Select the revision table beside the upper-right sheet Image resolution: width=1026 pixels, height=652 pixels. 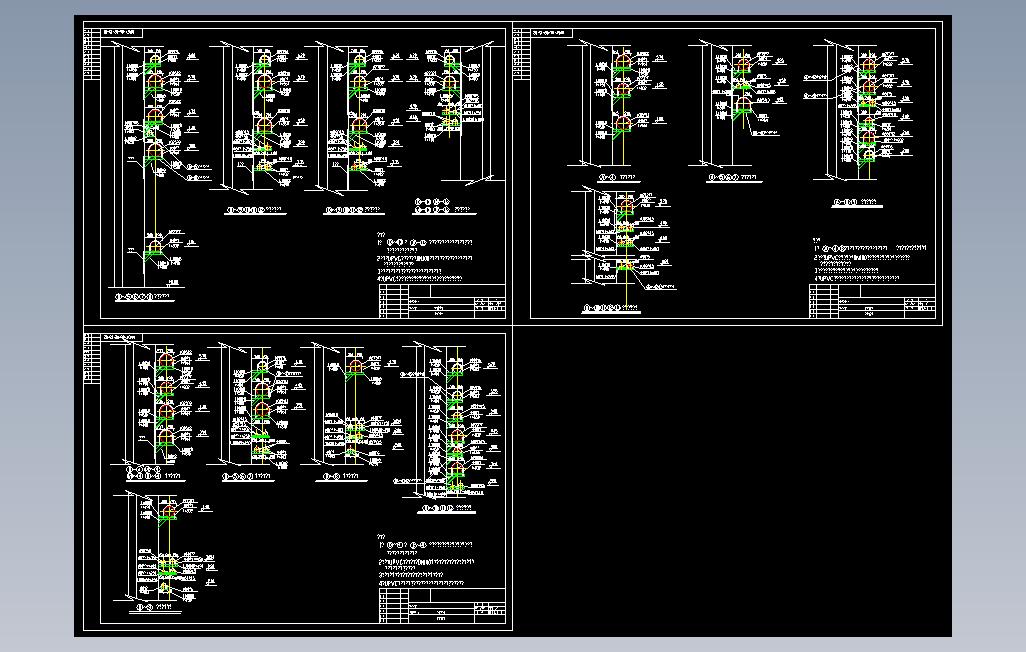[x=522, y=54]
